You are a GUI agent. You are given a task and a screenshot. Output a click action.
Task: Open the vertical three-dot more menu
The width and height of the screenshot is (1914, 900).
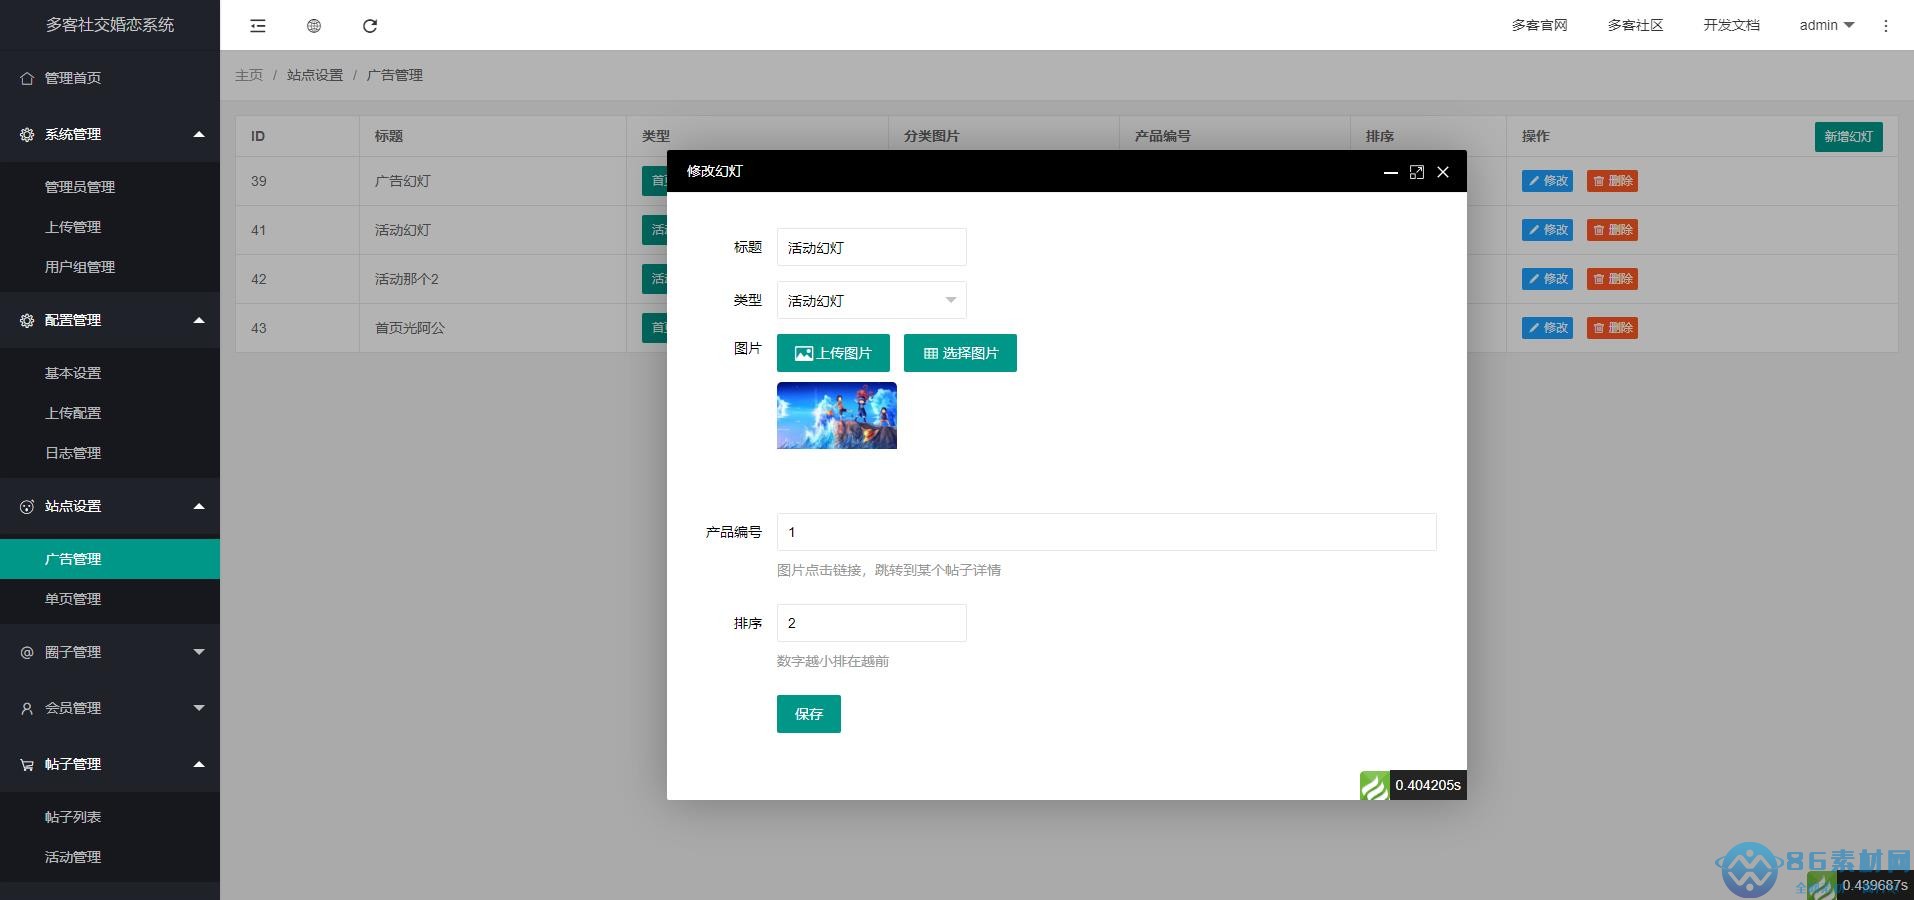click(x=1885, y=26)
